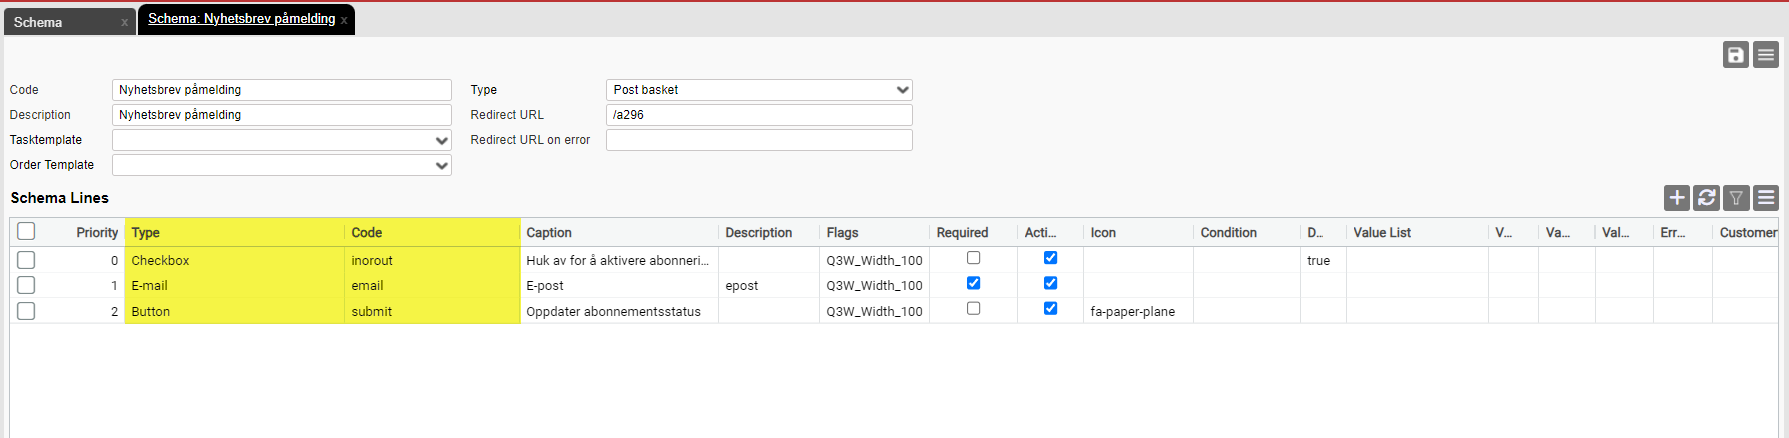The width and height of the screenshot is (1789, 438).
Task: Select the row checkbox for Checkbox line
Action: (x=27, y=260)
